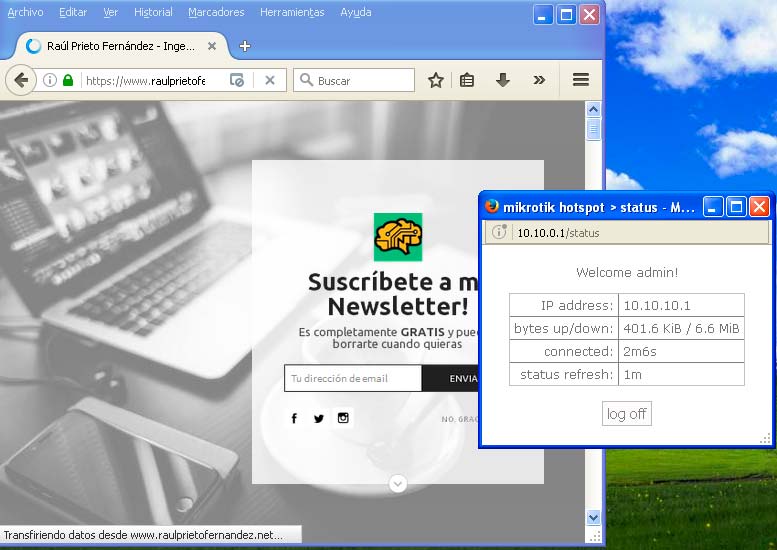Expand toolbar overflow chevron
This screenshot has width=777, height=550.
(539, 80)
